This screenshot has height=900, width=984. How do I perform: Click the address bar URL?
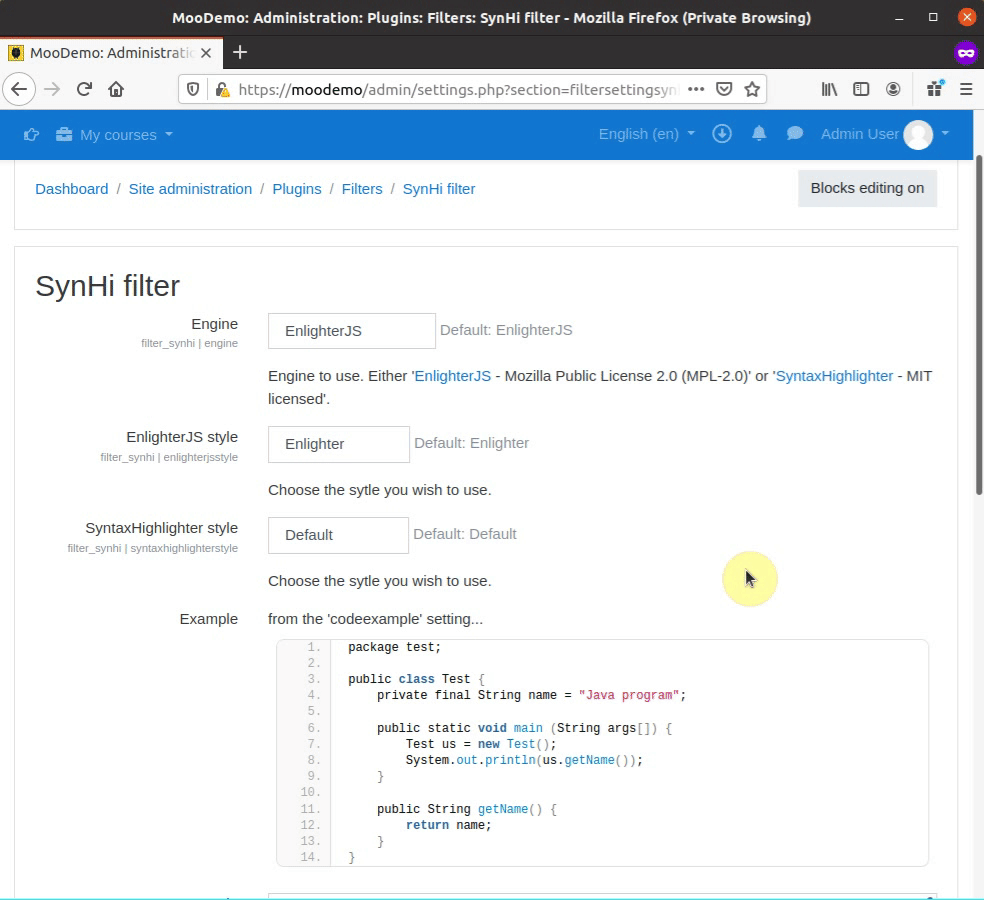tap(458, 90)
